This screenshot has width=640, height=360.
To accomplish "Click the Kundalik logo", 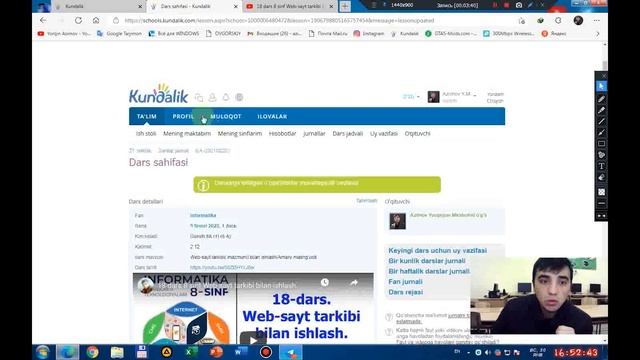I will (x=158, y=94).
